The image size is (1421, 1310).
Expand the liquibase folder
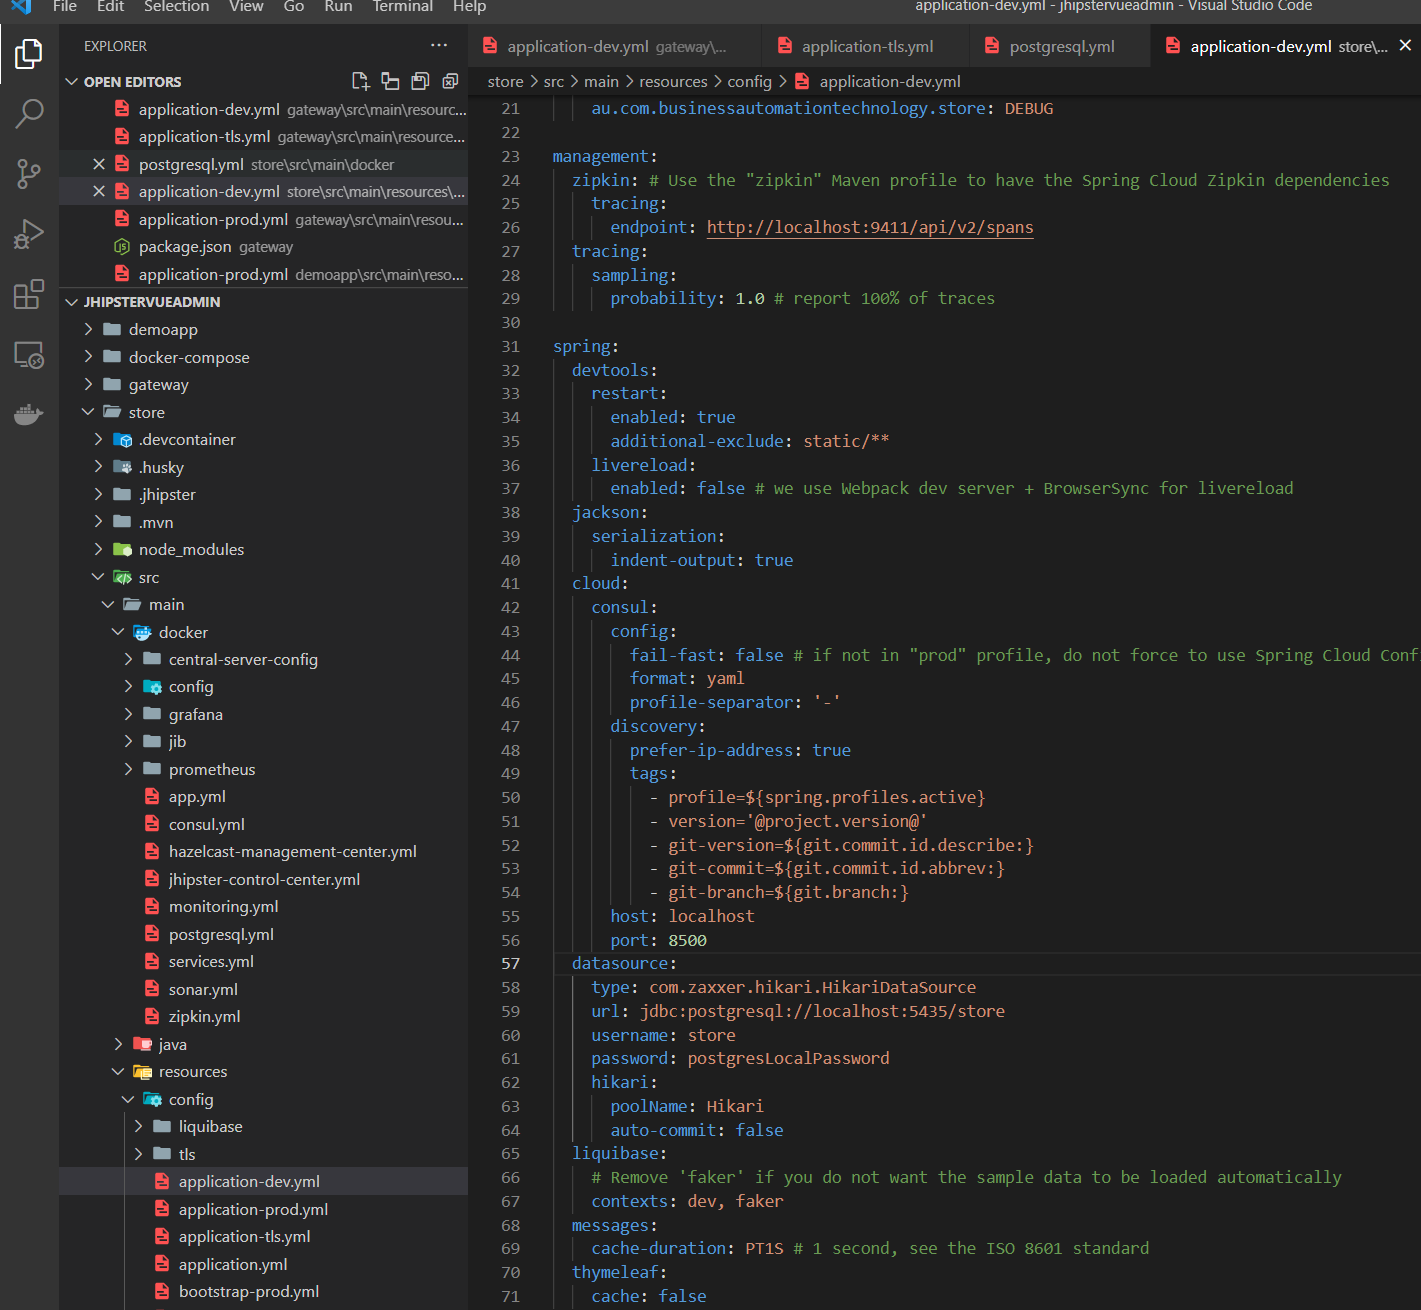tap(139, 1126)
